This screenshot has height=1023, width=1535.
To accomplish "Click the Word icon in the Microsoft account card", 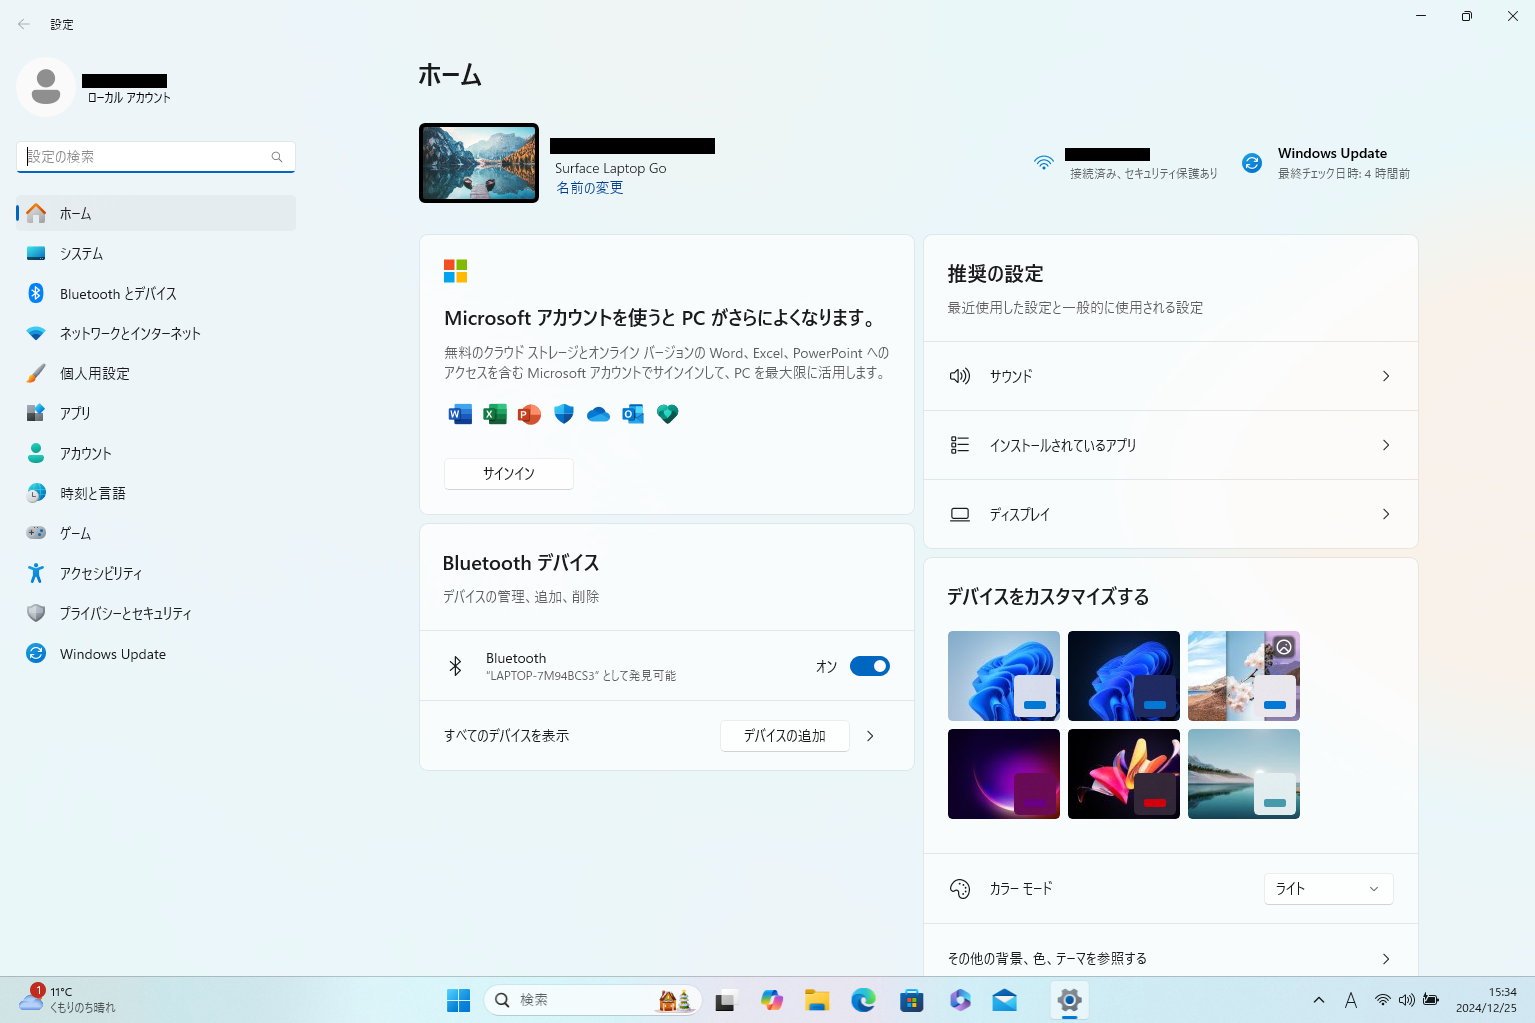I will pyautogui.click(x=460, y=414).
